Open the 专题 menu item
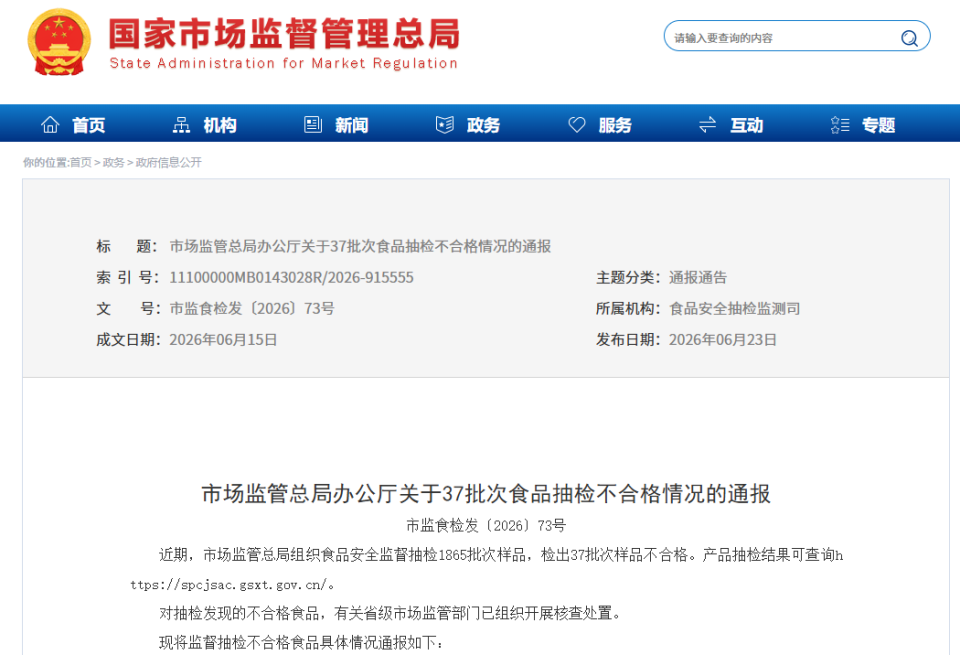Image resolution: width=960 pixels, height=655 pixels. point(879,125)
